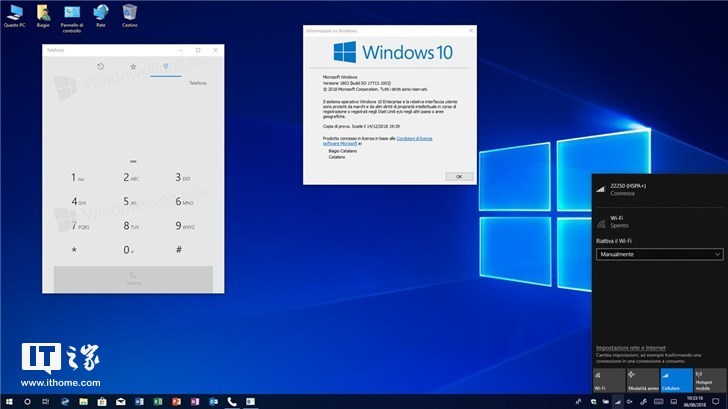Image resolution: width=728 pixels, height=409 pixels.
Task: Close the Informazioni su Windows dialog
Action: [471, 31]
